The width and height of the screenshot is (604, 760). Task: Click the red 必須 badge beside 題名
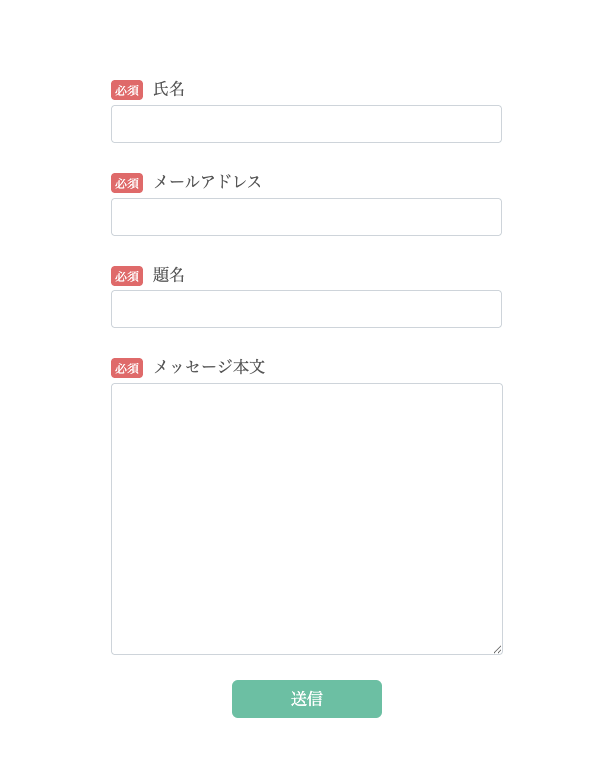point(127,276)
